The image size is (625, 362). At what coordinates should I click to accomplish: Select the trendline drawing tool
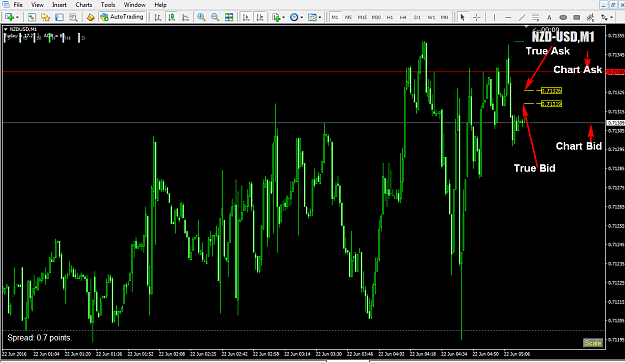[522, 17]
